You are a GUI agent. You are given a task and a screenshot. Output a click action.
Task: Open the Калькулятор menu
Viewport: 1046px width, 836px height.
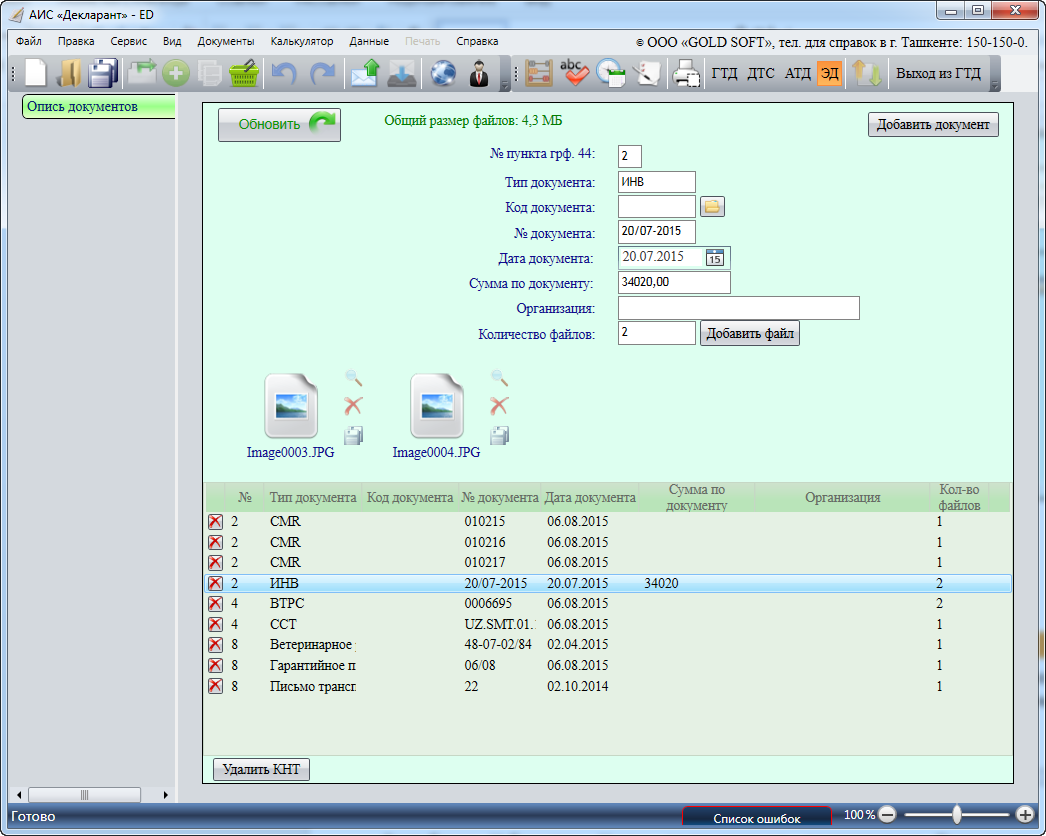(302, 41)
